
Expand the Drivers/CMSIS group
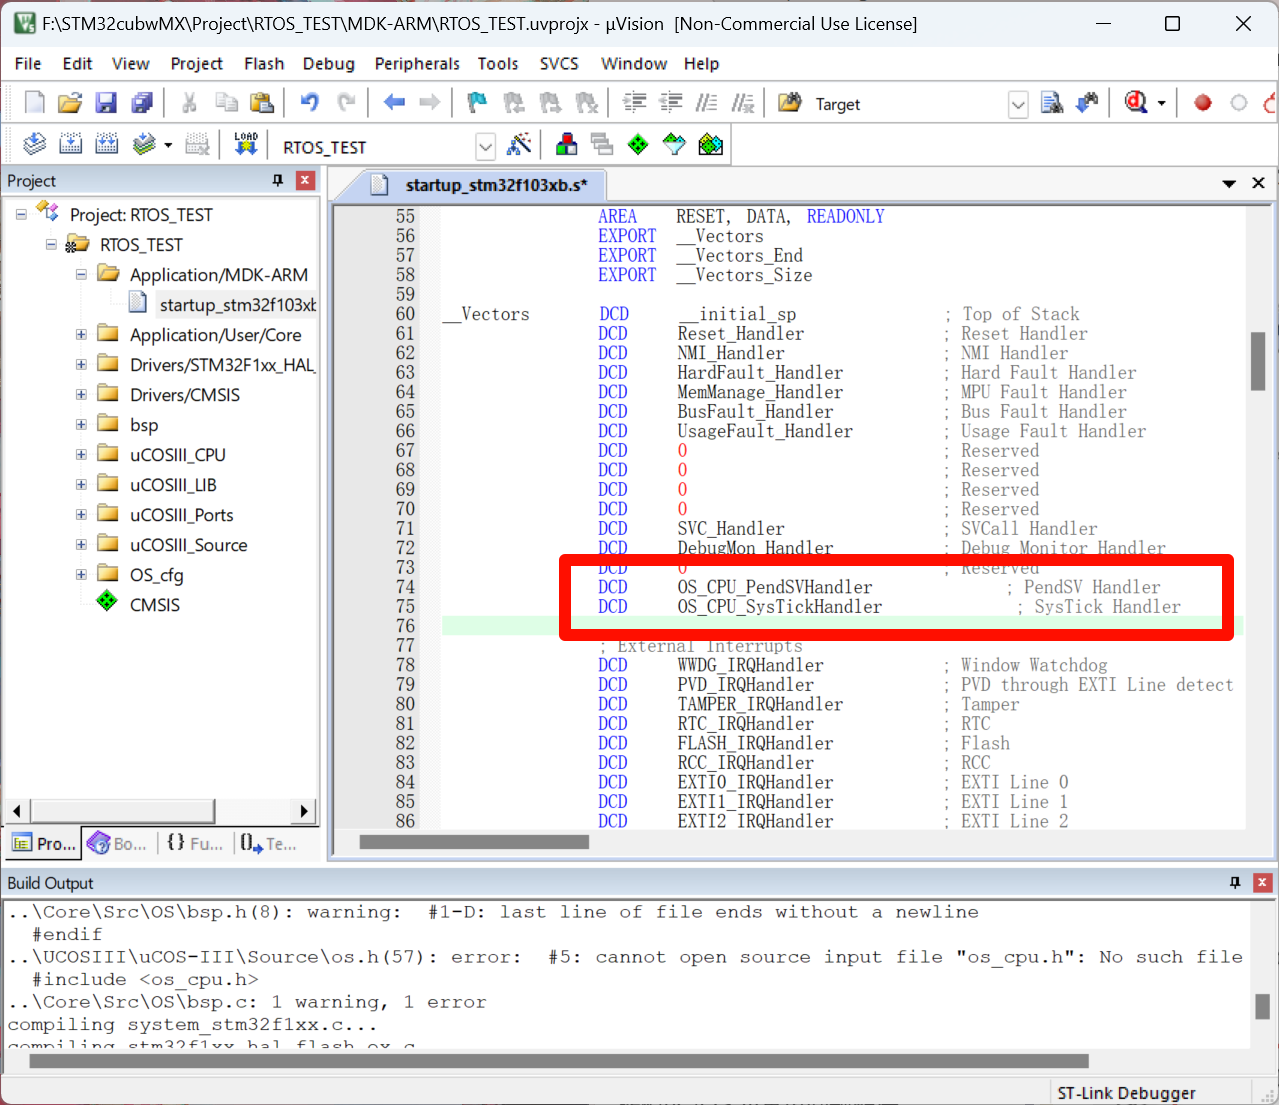(81, 395)
